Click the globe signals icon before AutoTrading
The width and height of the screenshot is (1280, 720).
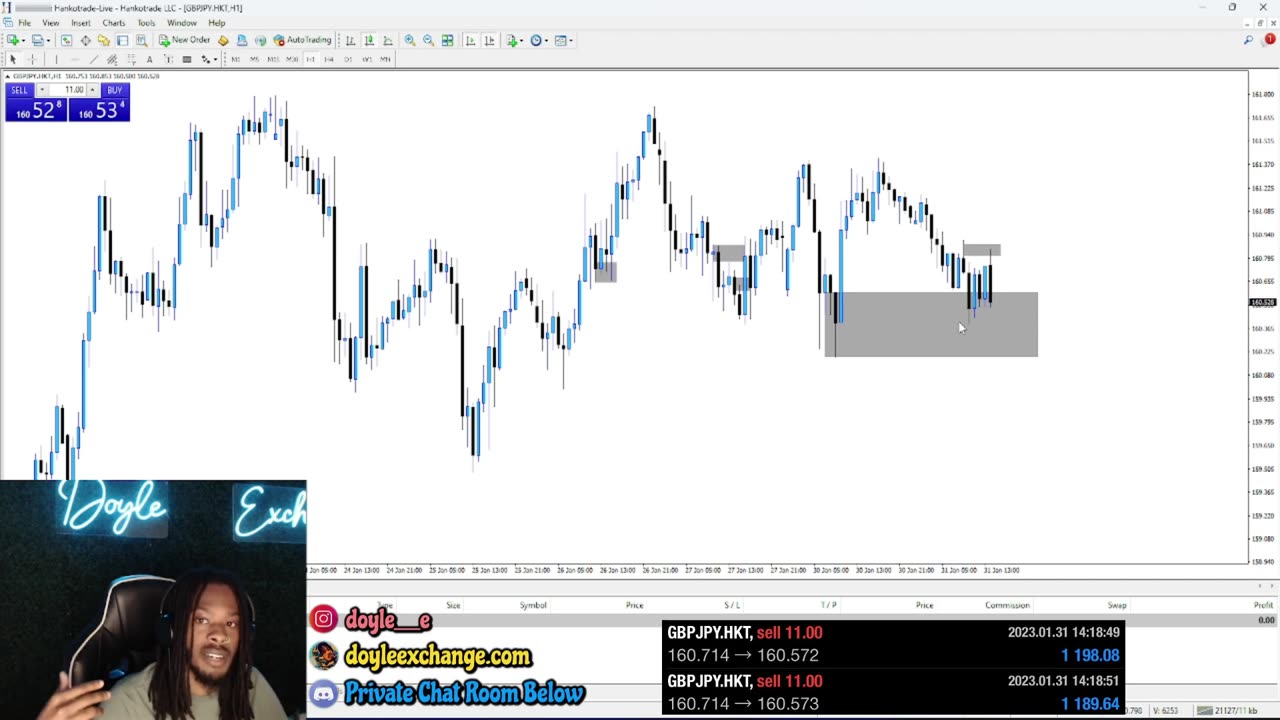tap(260, 40)
